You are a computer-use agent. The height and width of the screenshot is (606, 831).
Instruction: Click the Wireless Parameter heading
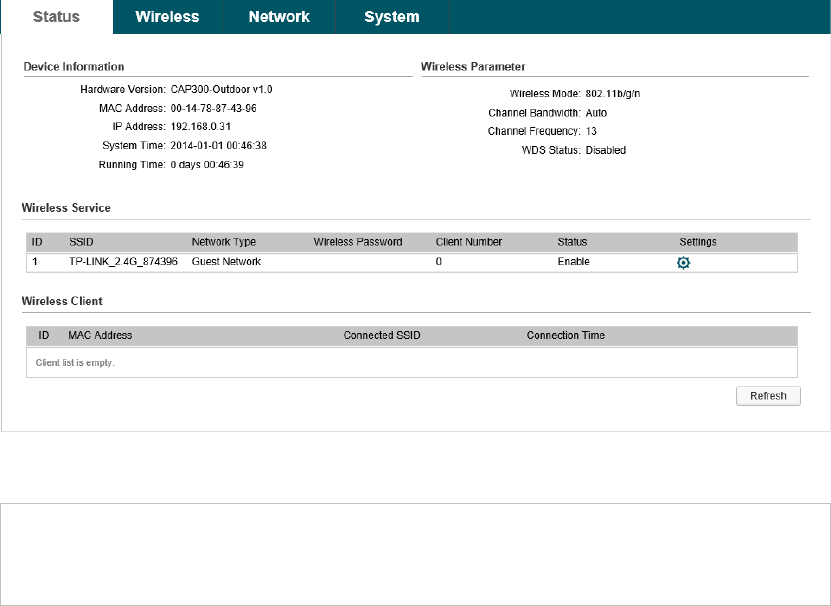pyautogui.click(x=473, y=66)
